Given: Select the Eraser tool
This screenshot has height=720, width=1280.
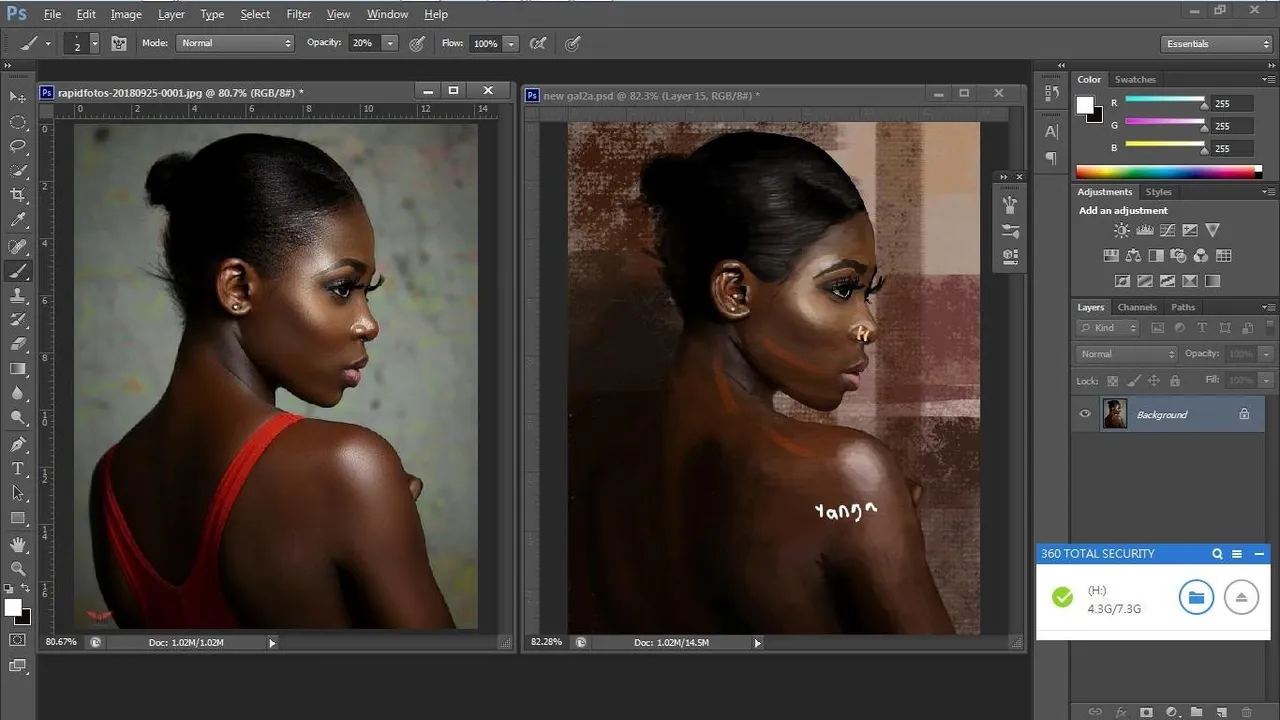Looking at the screenshot, I should point(18,345).
